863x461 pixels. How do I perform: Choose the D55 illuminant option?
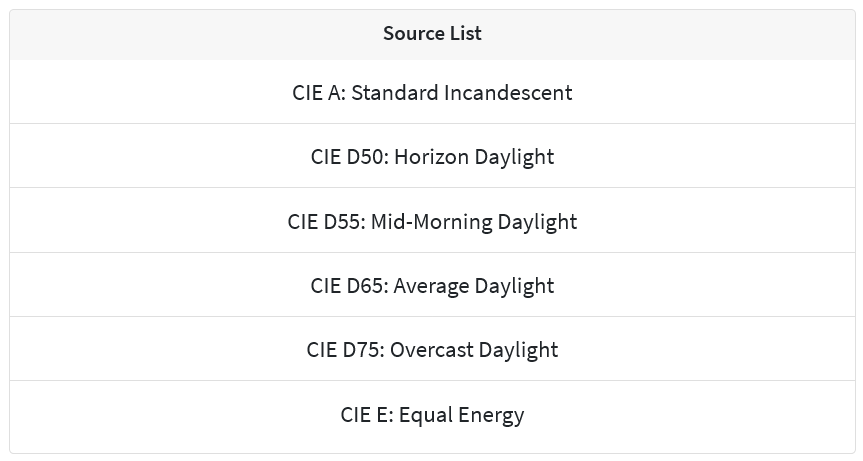tap(432, 221)
